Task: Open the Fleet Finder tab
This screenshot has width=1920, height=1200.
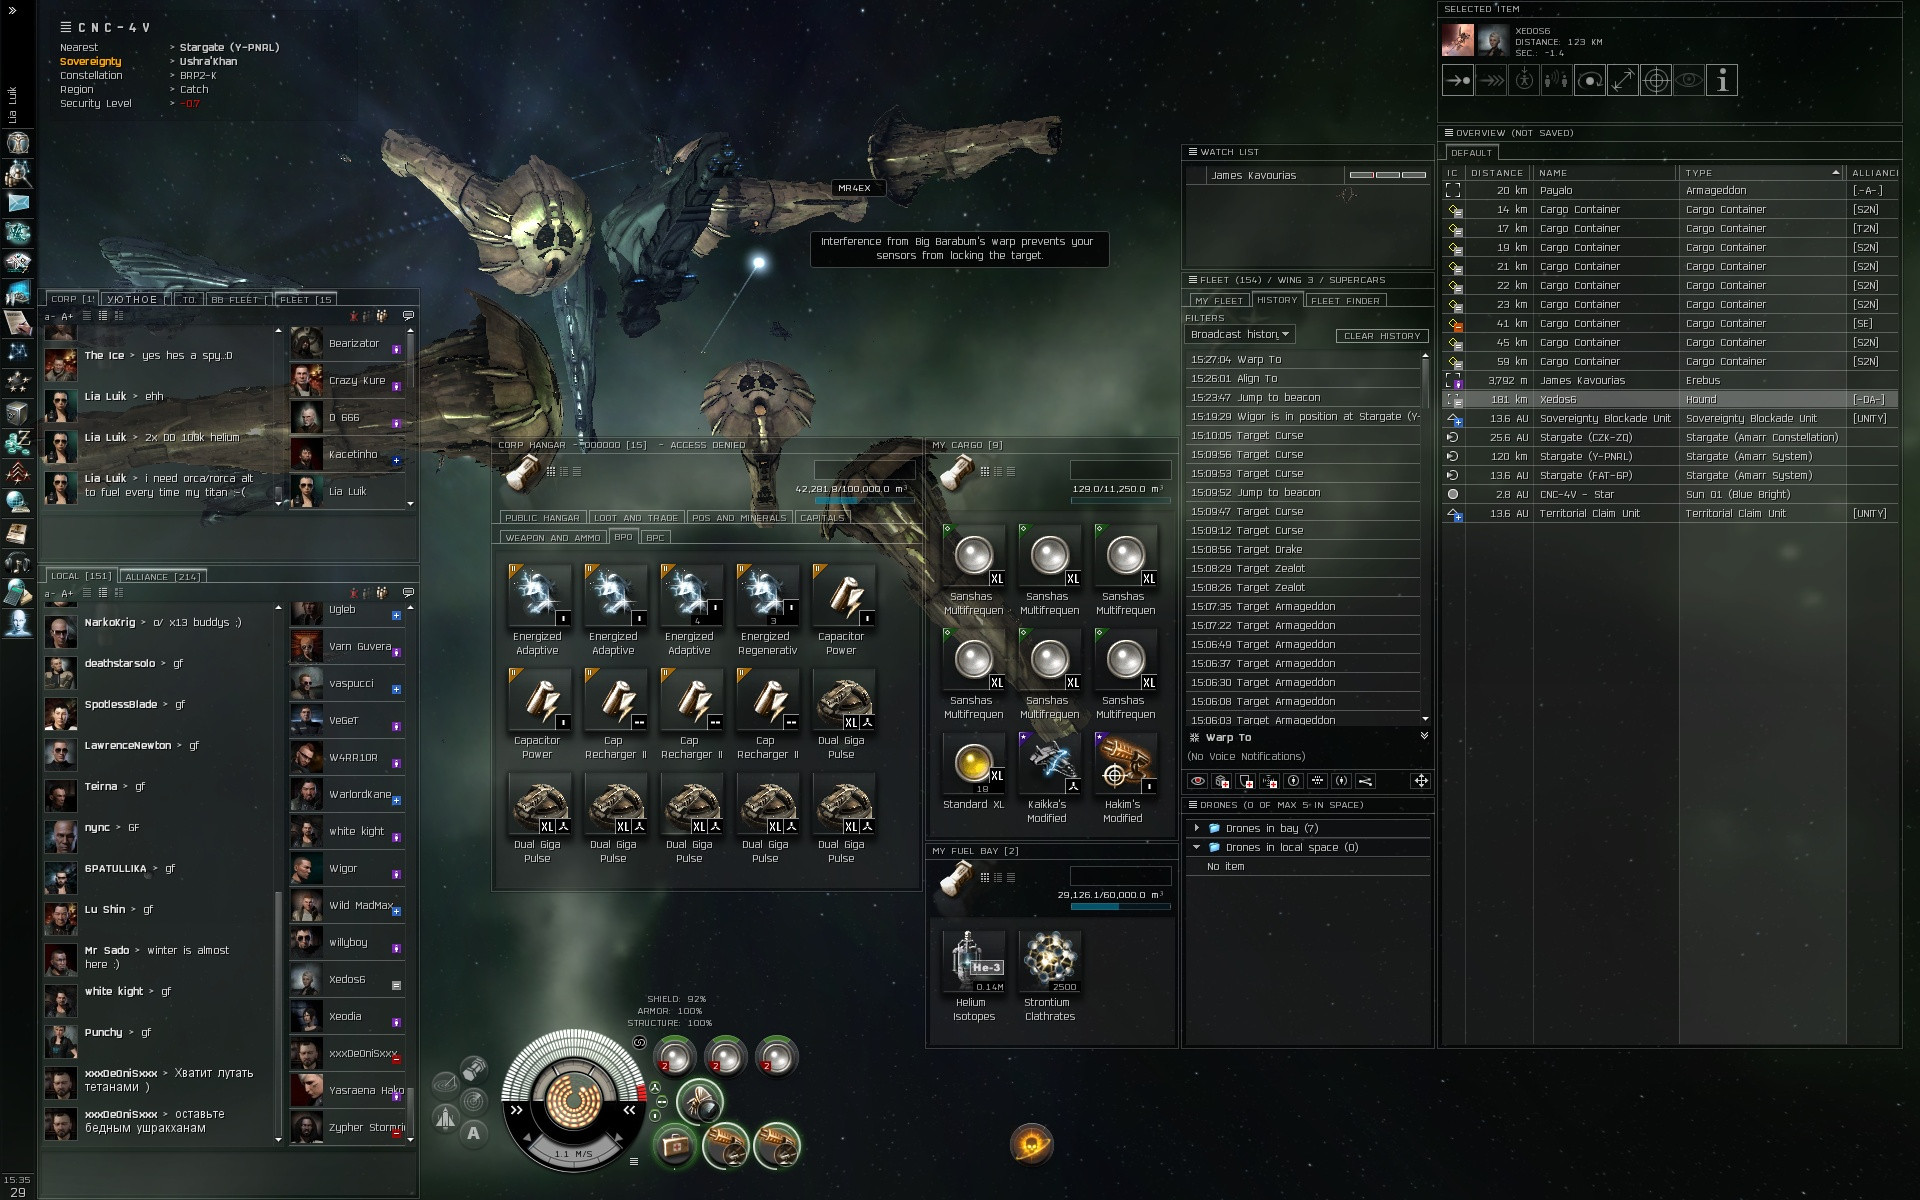Action: point(1345,300)
